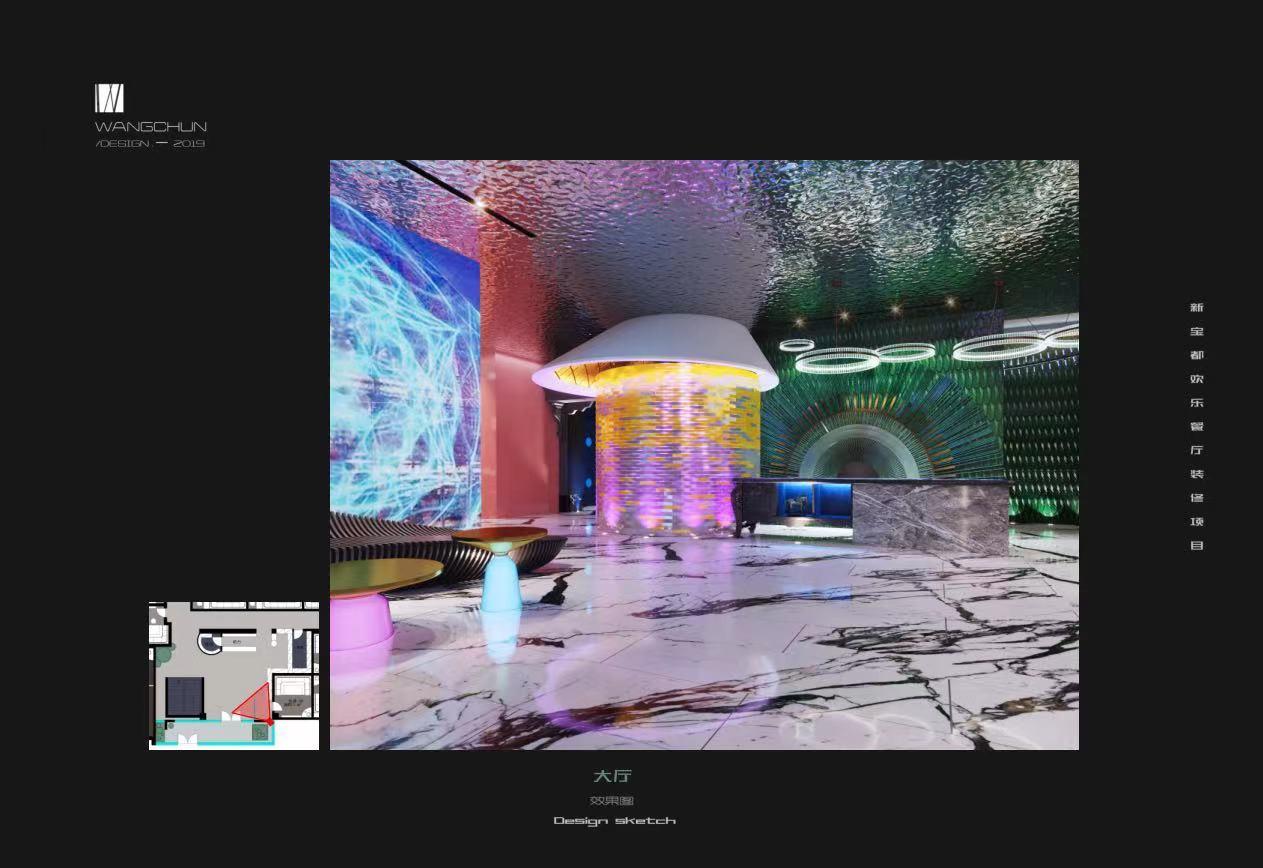Click the vertical project title 新宝都欢乐餐厅装修项目

[x=1196, y=426]
